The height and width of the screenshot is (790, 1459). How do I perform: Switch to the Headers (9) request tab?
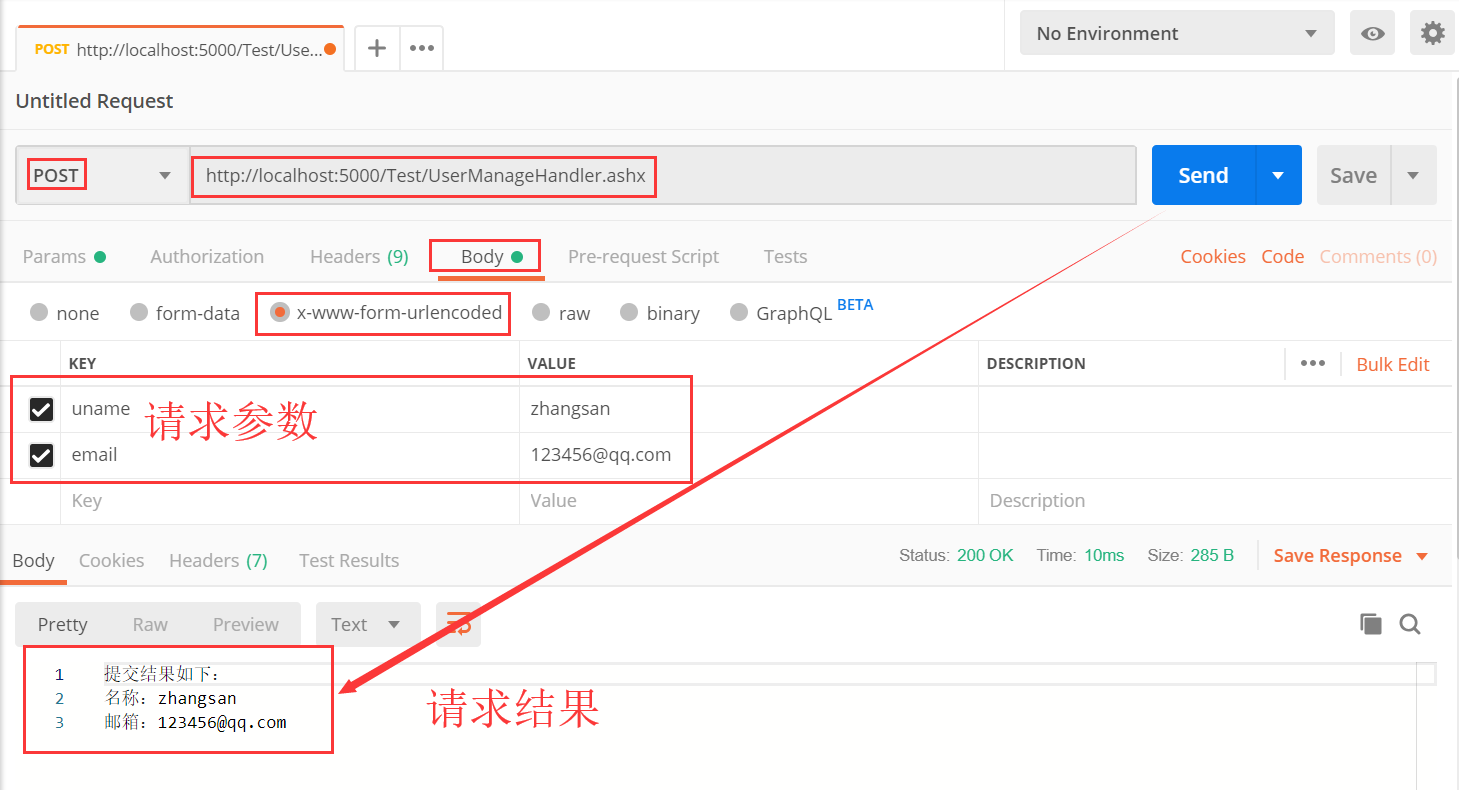[357, 256]
